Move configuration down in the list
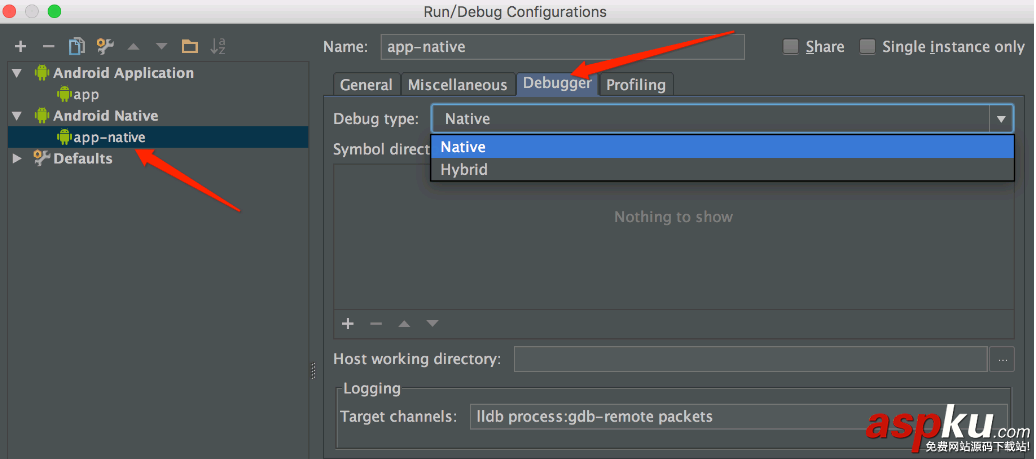1036x459 pixels. click(161, 46)
